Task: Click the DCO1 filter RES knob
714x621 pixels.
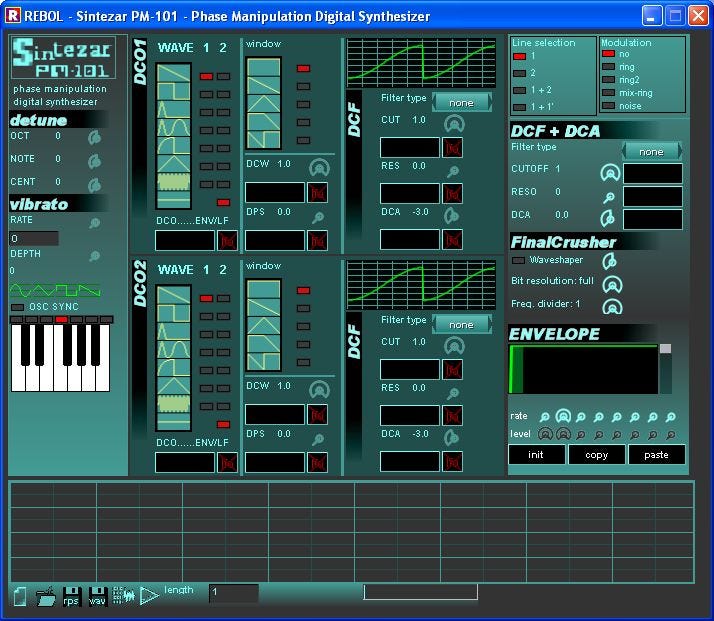Action: click(x=453, y=171)
